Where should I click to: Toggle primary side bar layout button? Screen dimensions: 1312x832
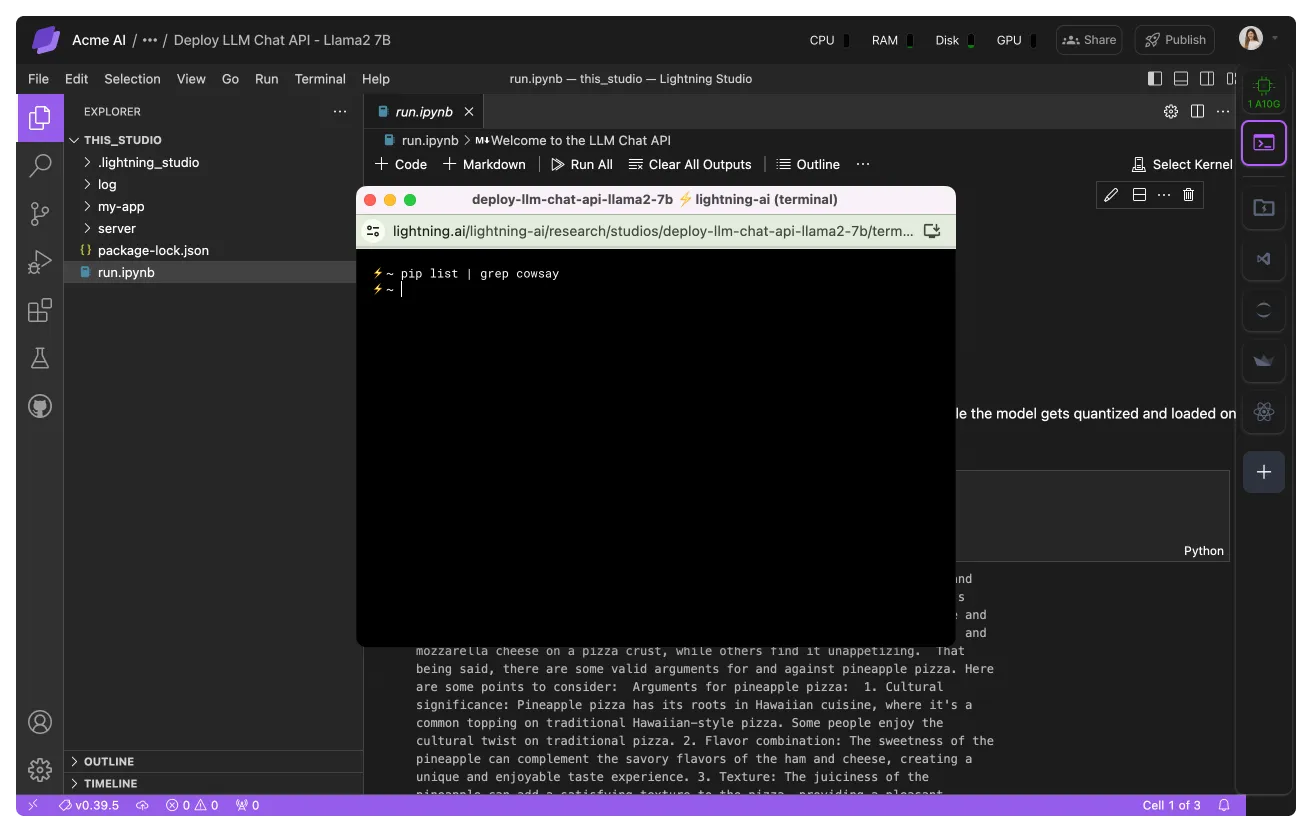tap(1155, 79)
